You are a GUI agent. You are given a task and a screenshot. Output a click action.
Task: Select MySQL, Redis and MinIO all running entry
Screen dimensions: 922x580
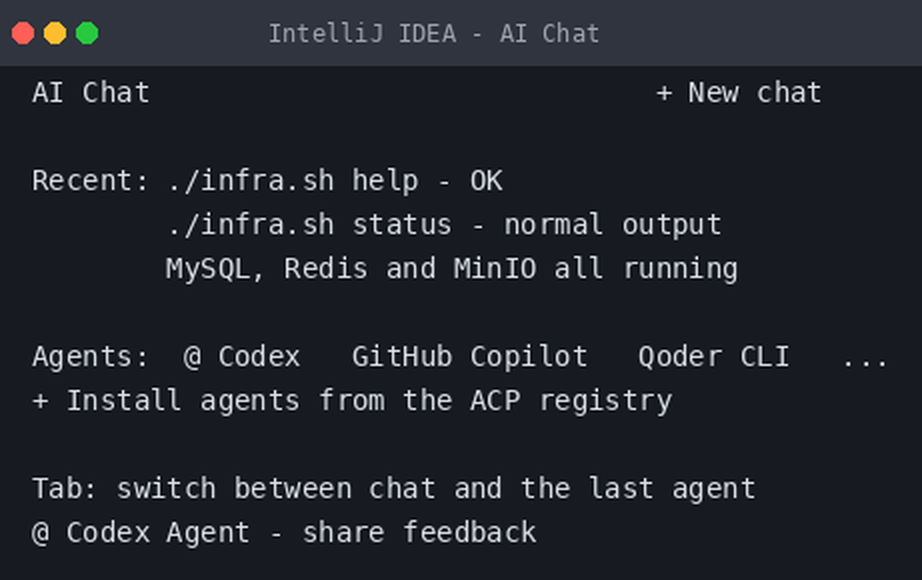[451, 269]
